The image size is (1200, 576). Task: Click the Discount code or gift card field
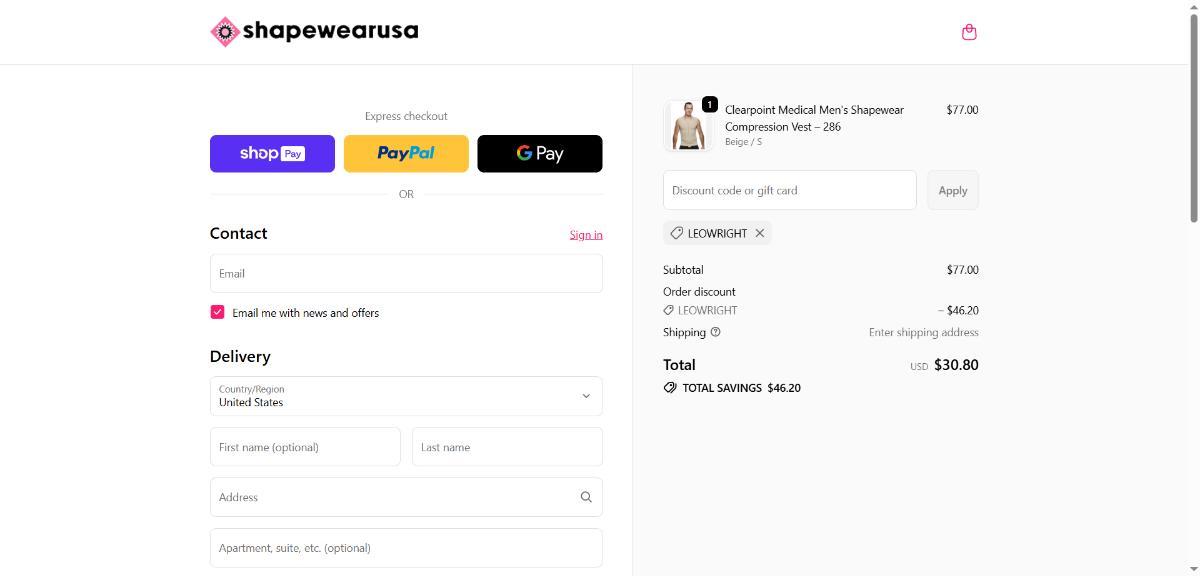point(789,190)
